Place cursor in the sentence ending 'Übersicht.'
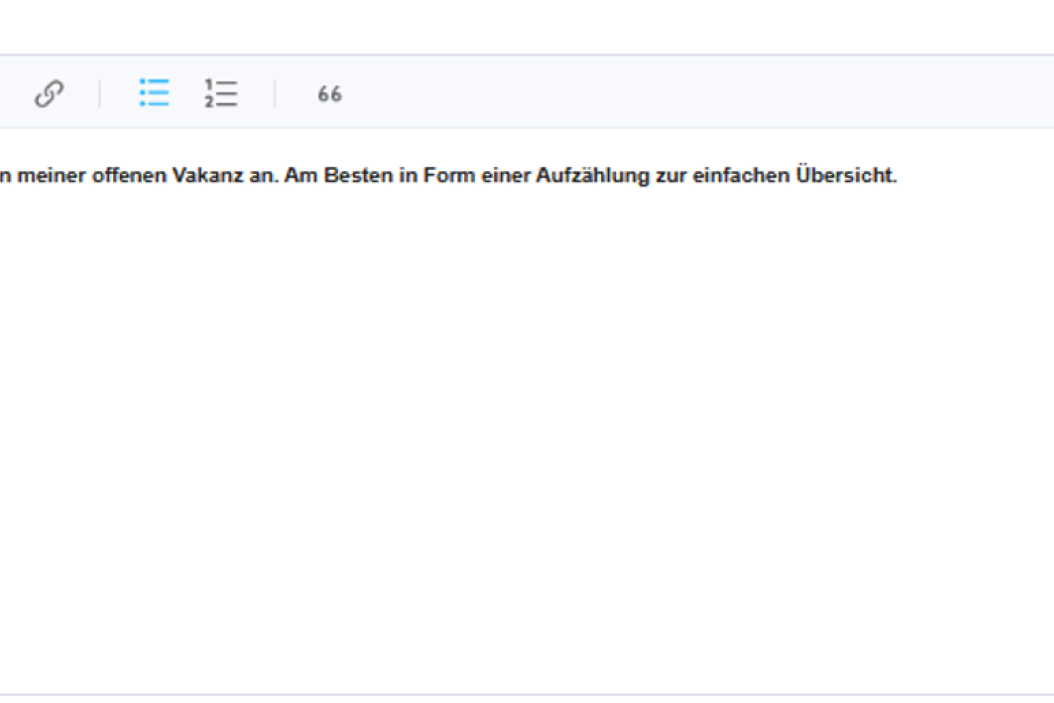This screenshot has height=703, width=1054. [x=448, y=175]
